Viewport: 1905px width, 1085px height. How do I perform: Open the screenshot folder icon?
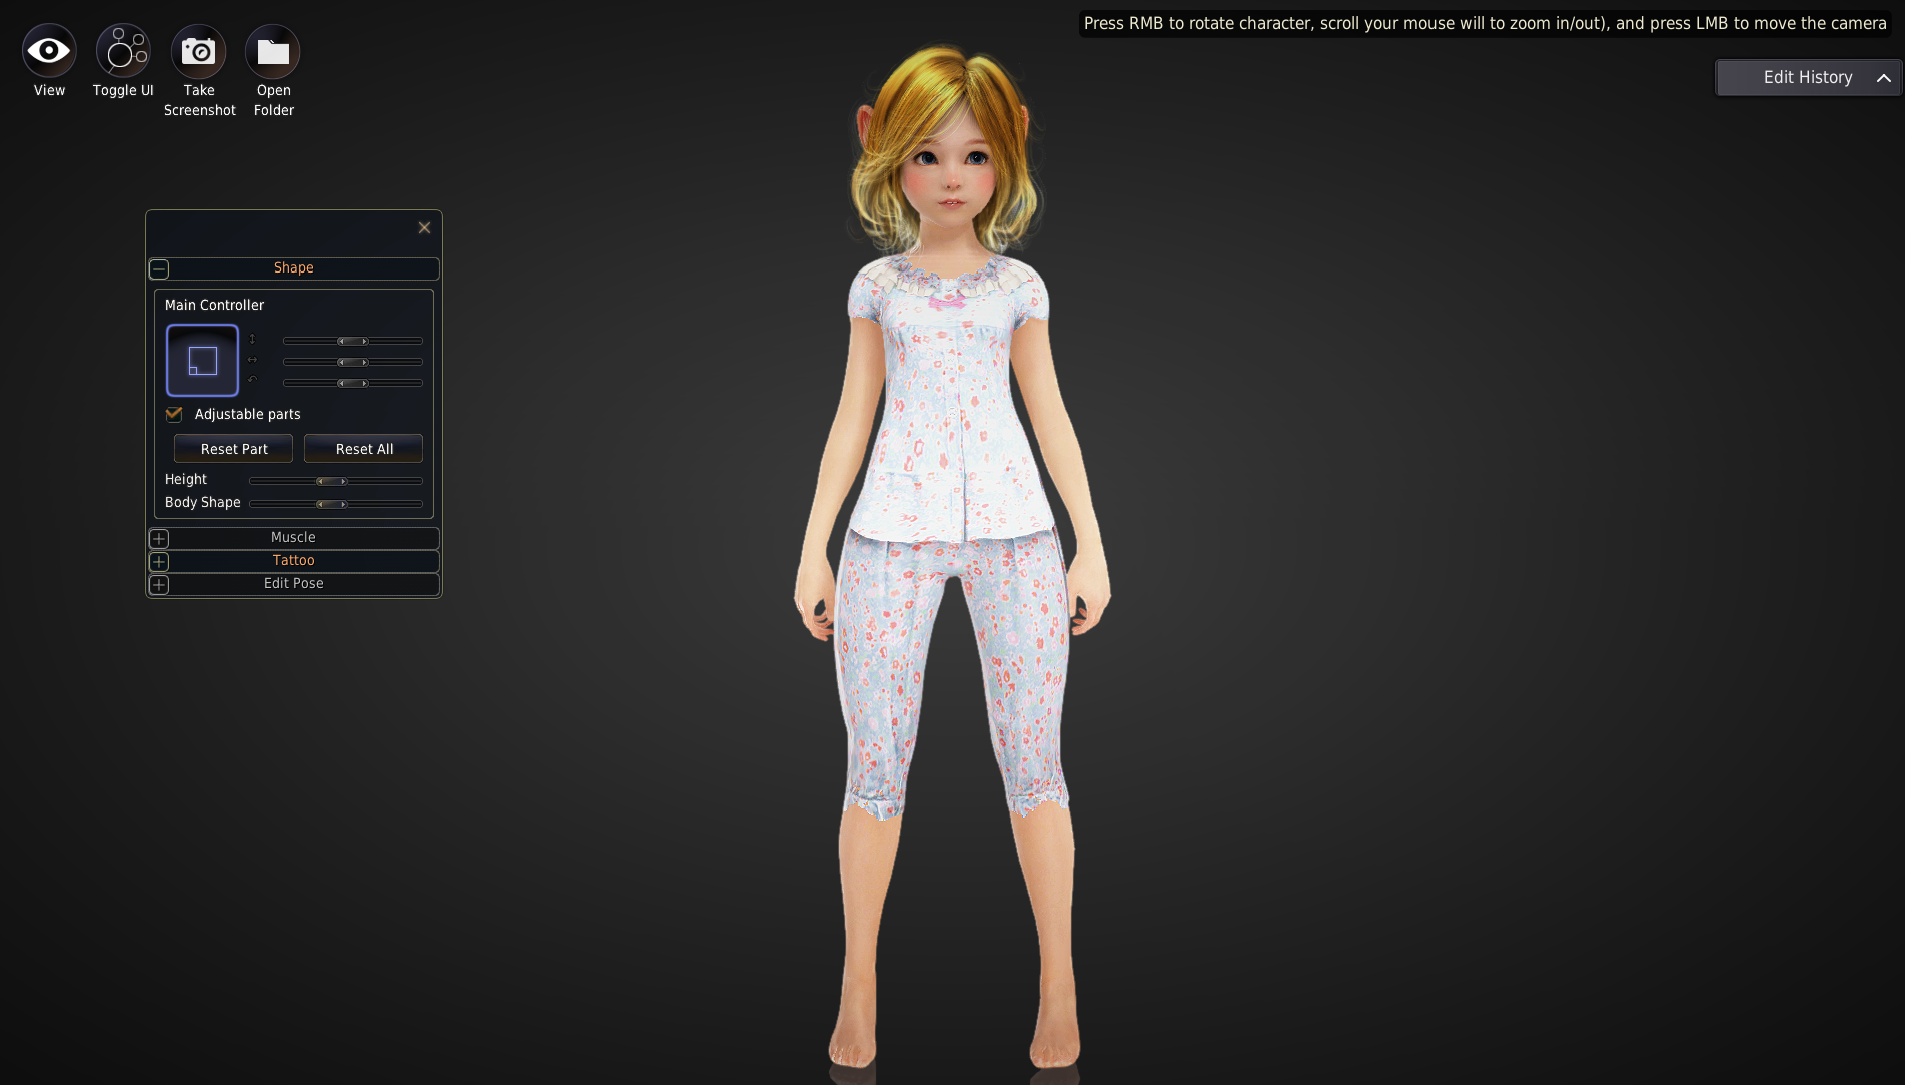pyautogui.click(x=273, y=51)
